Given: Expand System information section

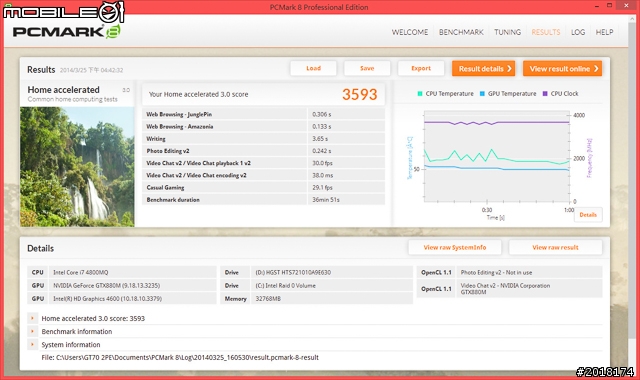Looking at the screenshot, I should tap(33, 344).
